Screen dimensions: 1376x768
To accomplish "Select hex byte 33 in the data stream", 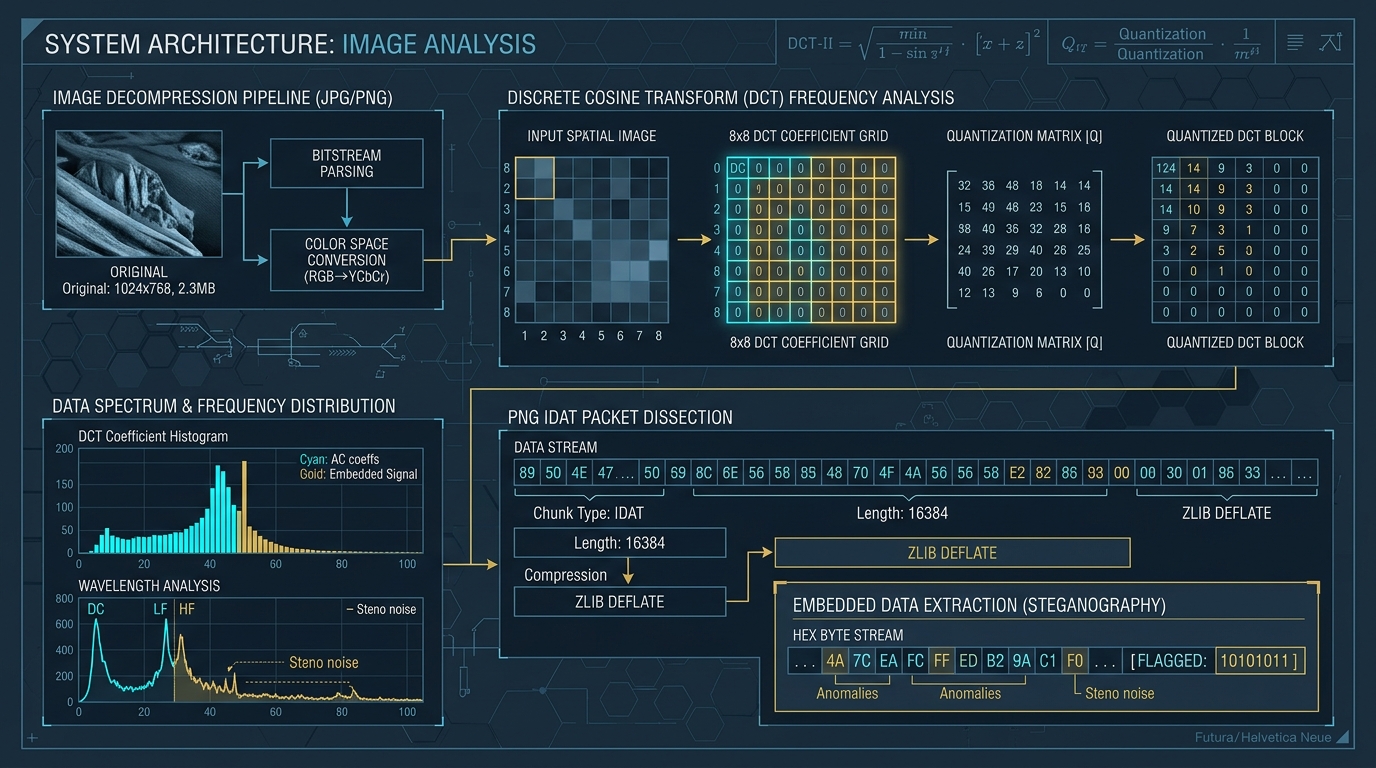I will 1252,472.
